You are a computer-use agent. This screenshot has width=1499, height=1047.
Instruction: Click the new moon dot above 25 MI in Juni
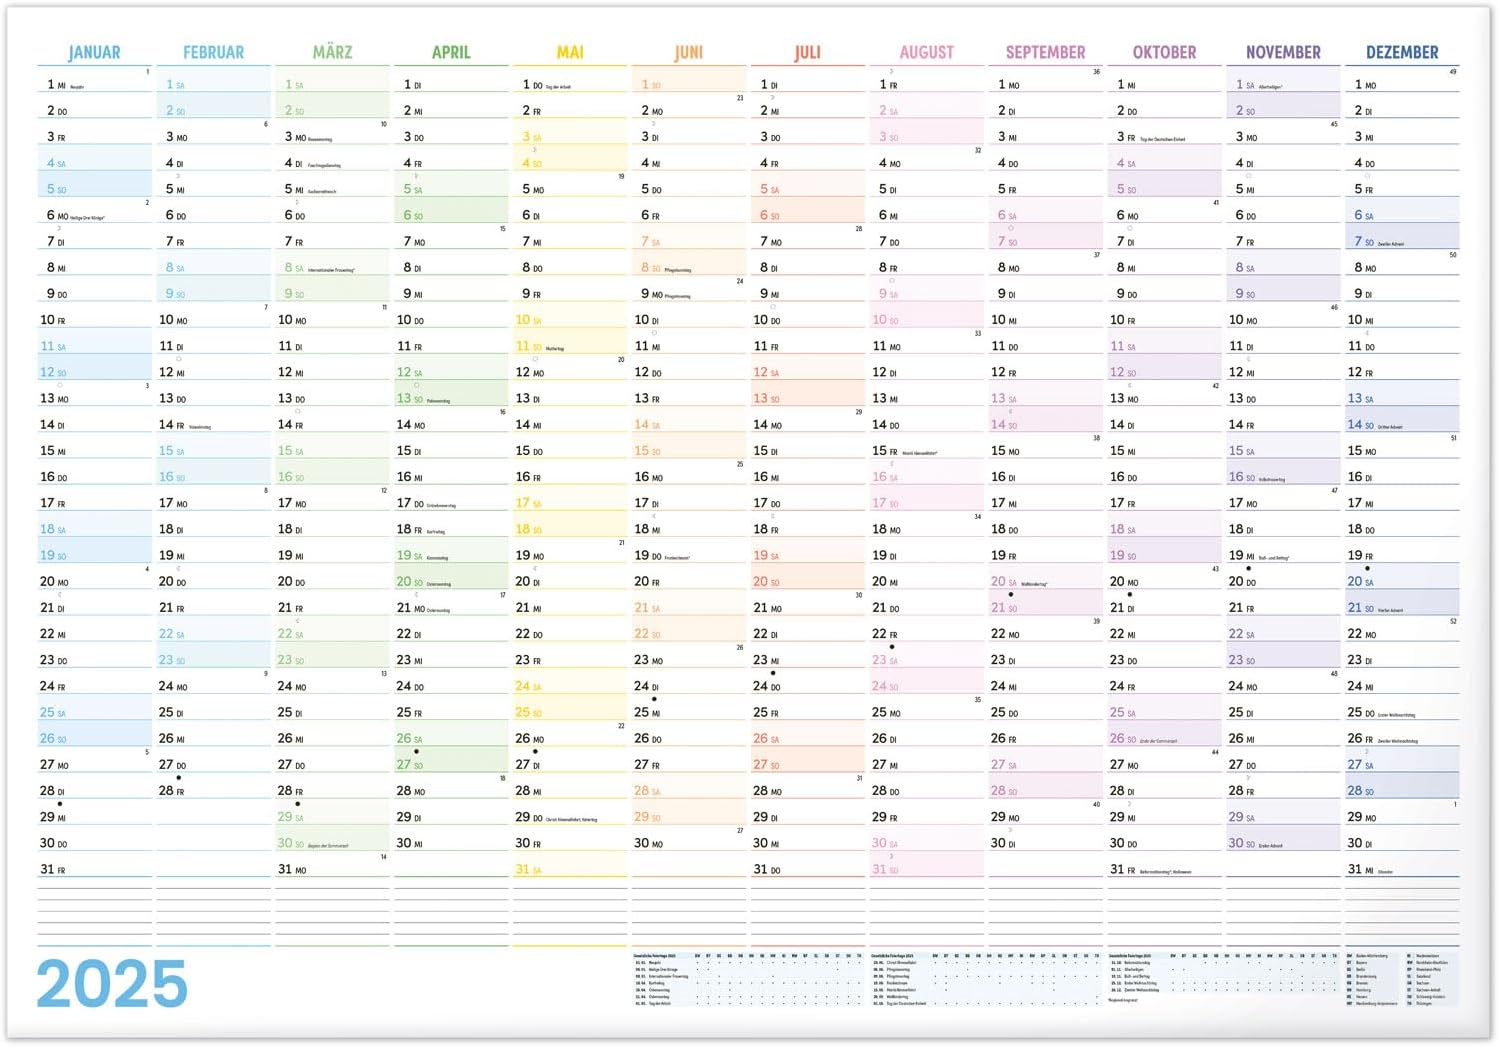(654, 700)
